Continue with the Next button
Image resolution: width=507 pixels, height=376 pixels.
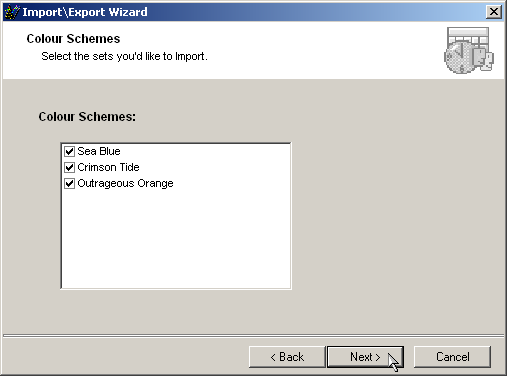pyautogui.click(x=365, y=357)
